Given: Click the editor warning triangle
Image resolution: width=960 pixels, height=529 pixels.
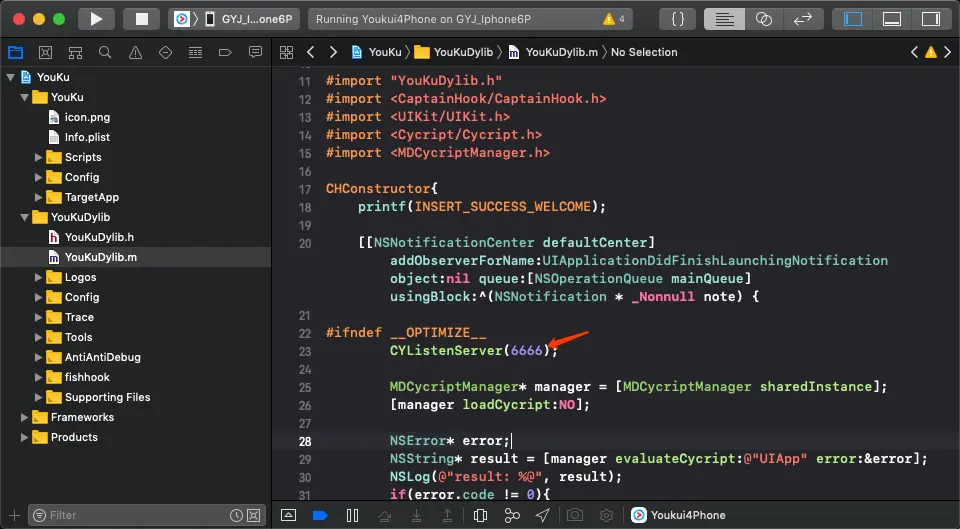Looking at the screenshot, I should [931, 53].
